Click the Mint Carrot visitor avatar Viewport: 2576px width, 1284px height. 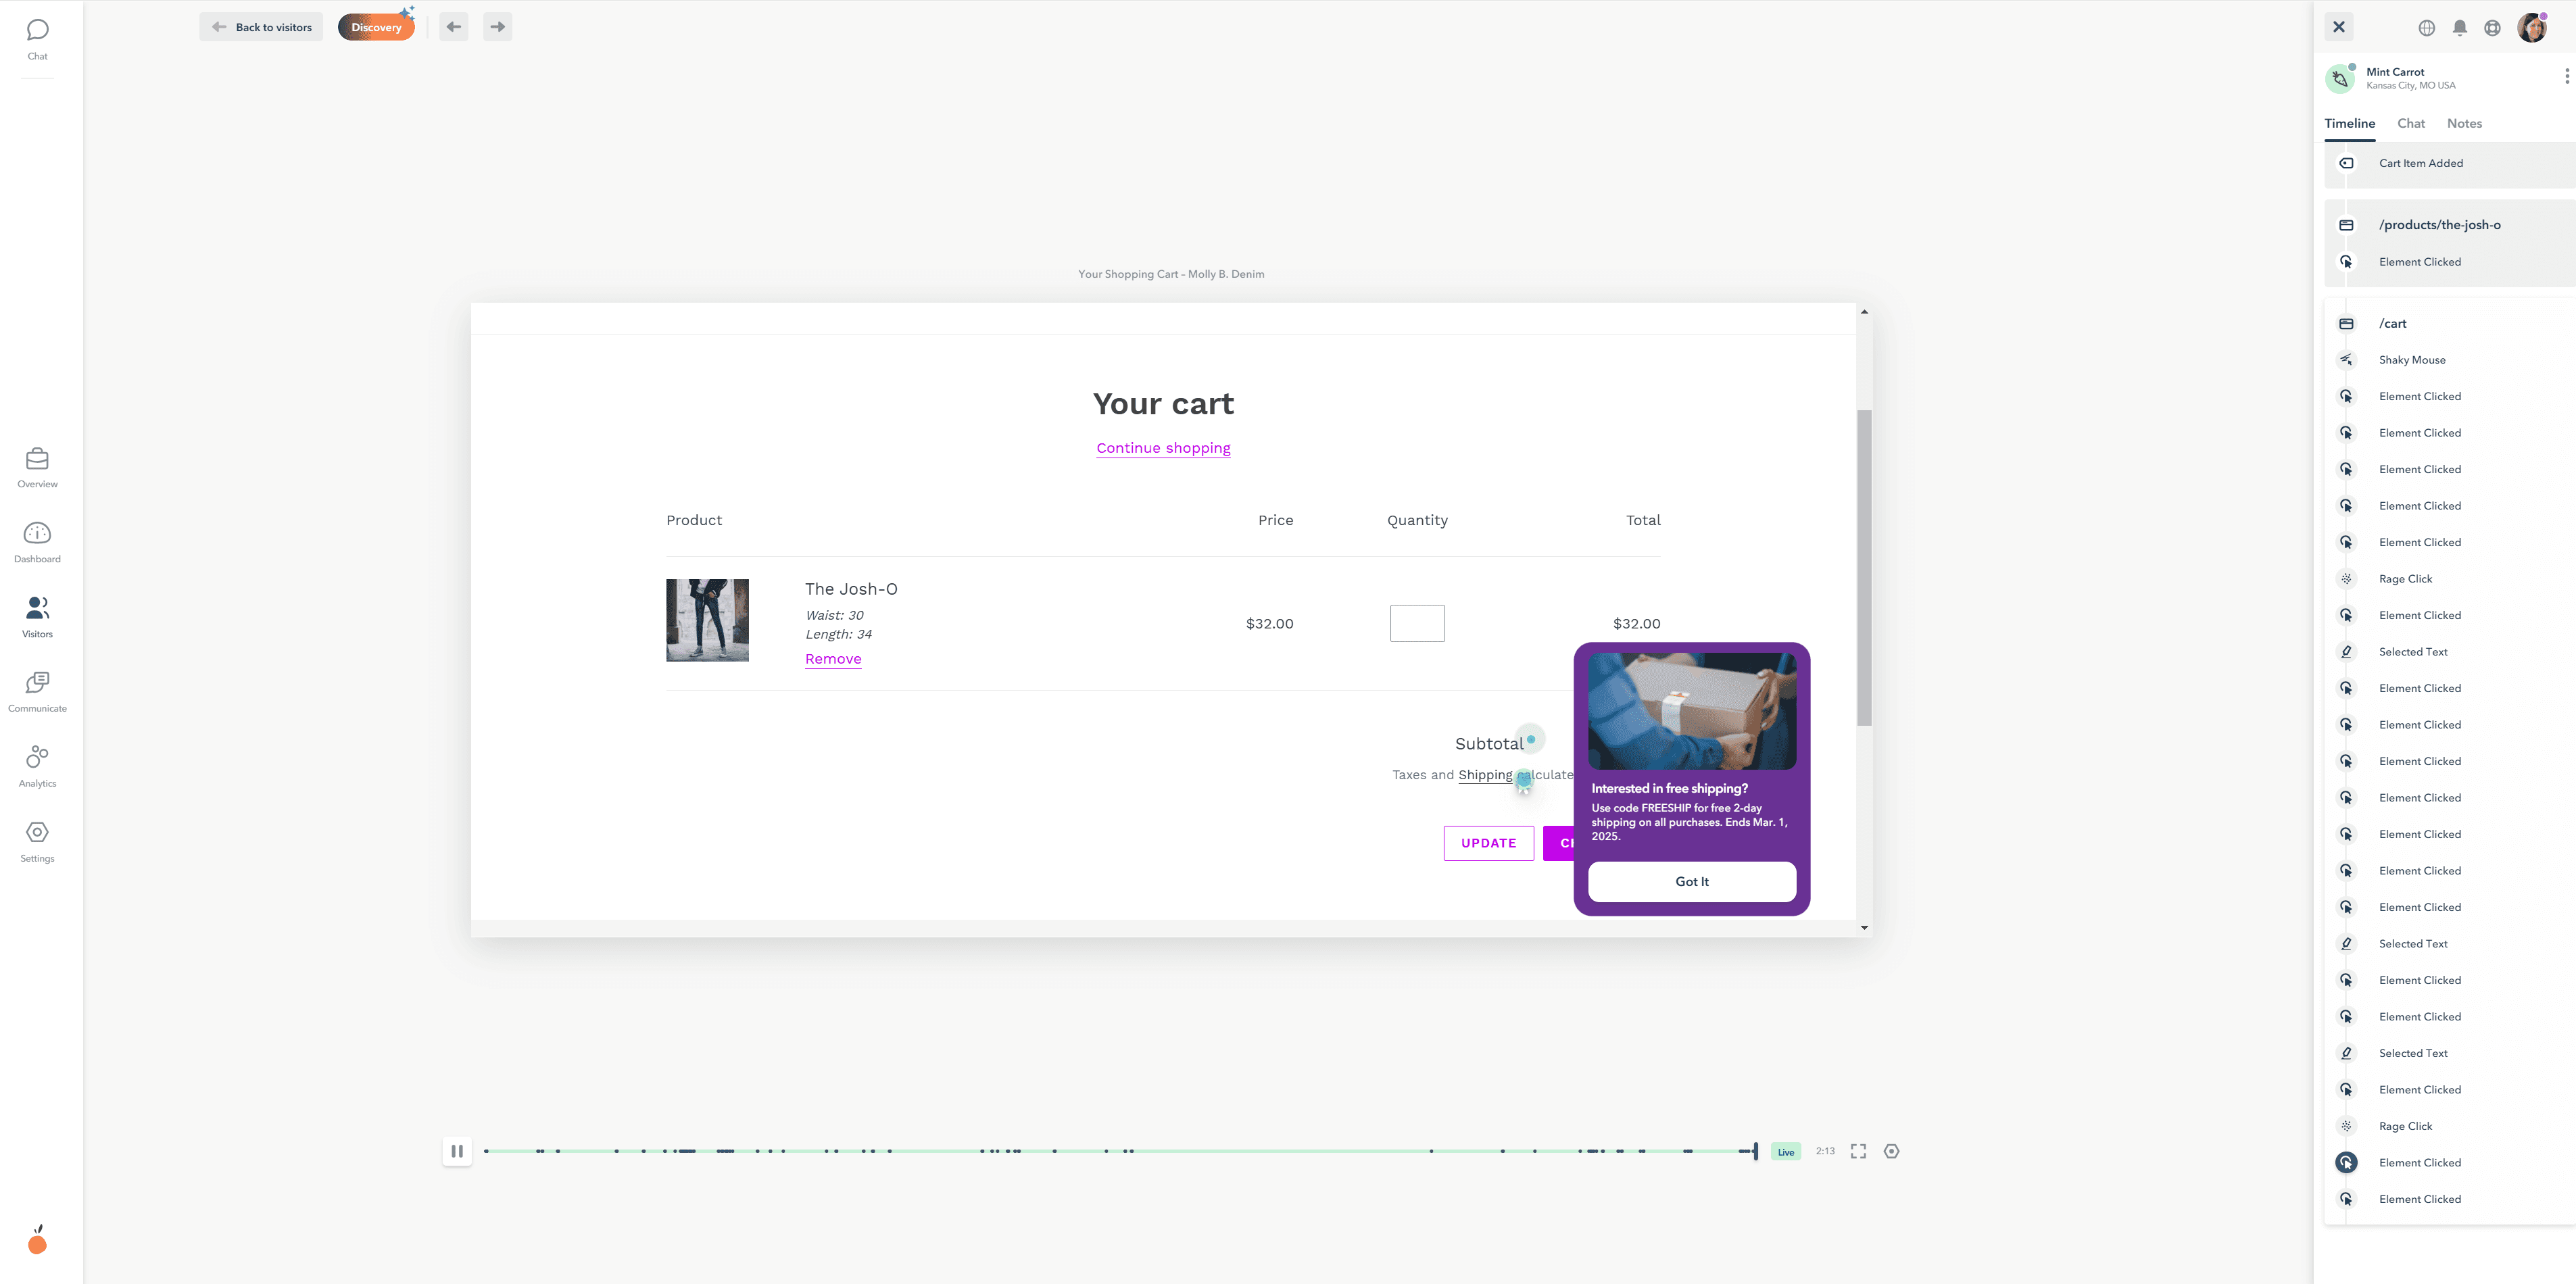2340,78
